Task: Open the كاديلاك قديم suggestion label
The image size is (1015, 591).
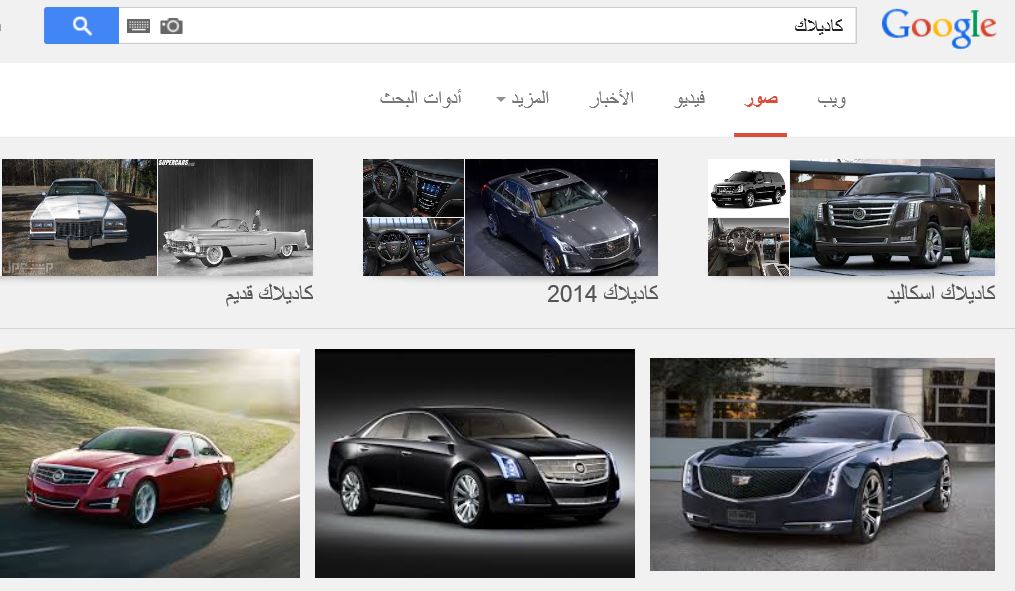Action: click(x=269, y=293)
